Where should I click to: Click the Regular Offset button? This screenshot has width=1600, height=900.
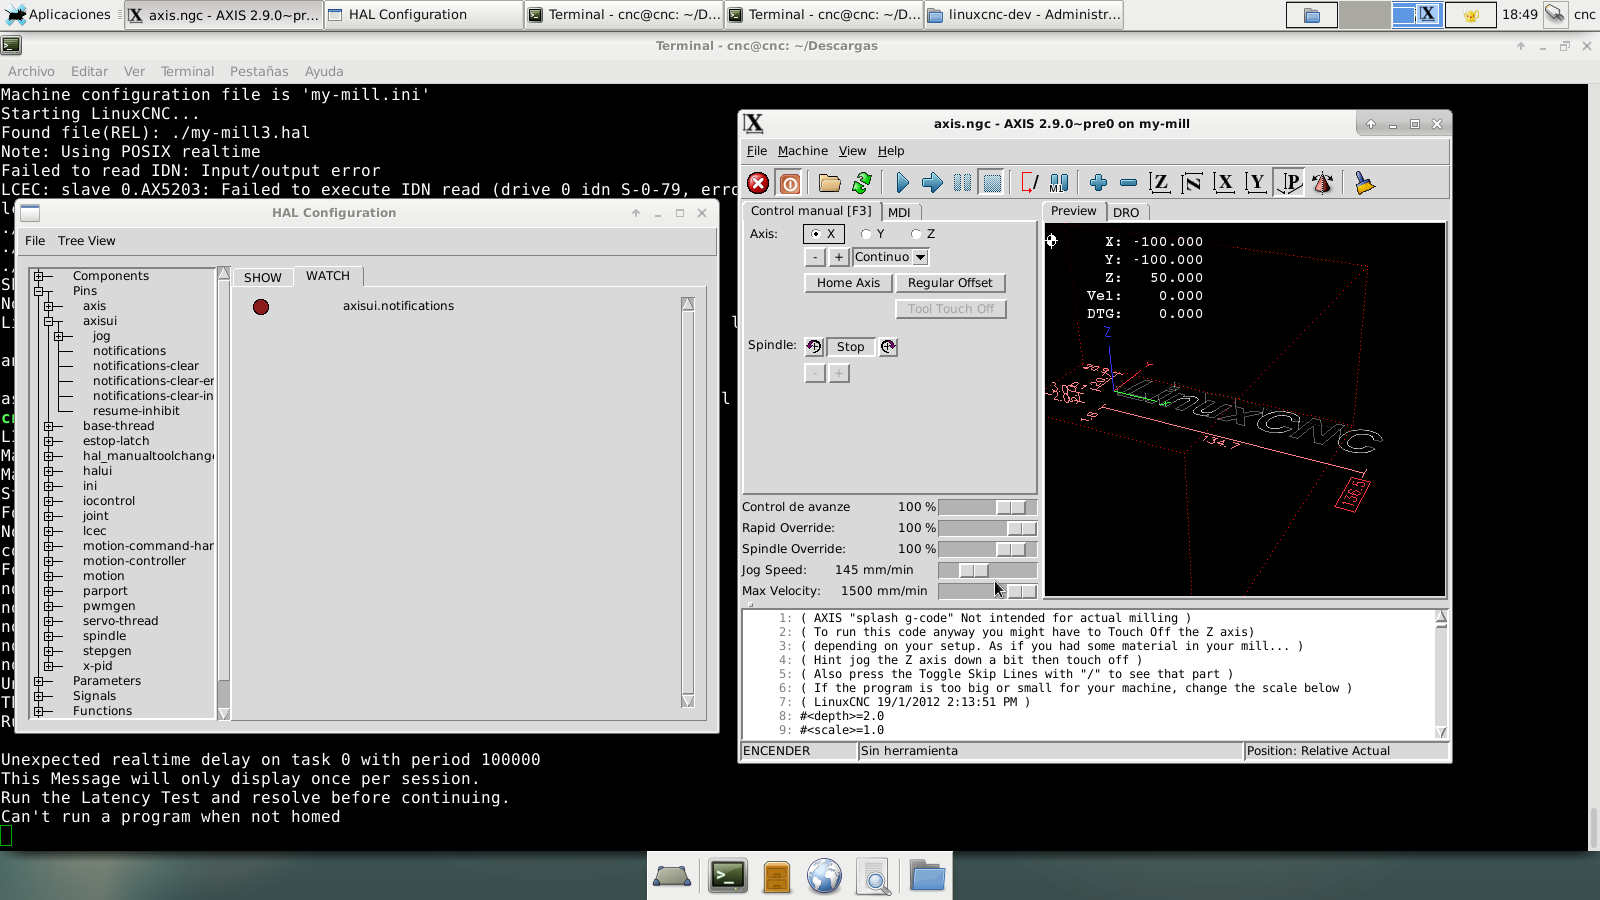[x=950, y=283]
